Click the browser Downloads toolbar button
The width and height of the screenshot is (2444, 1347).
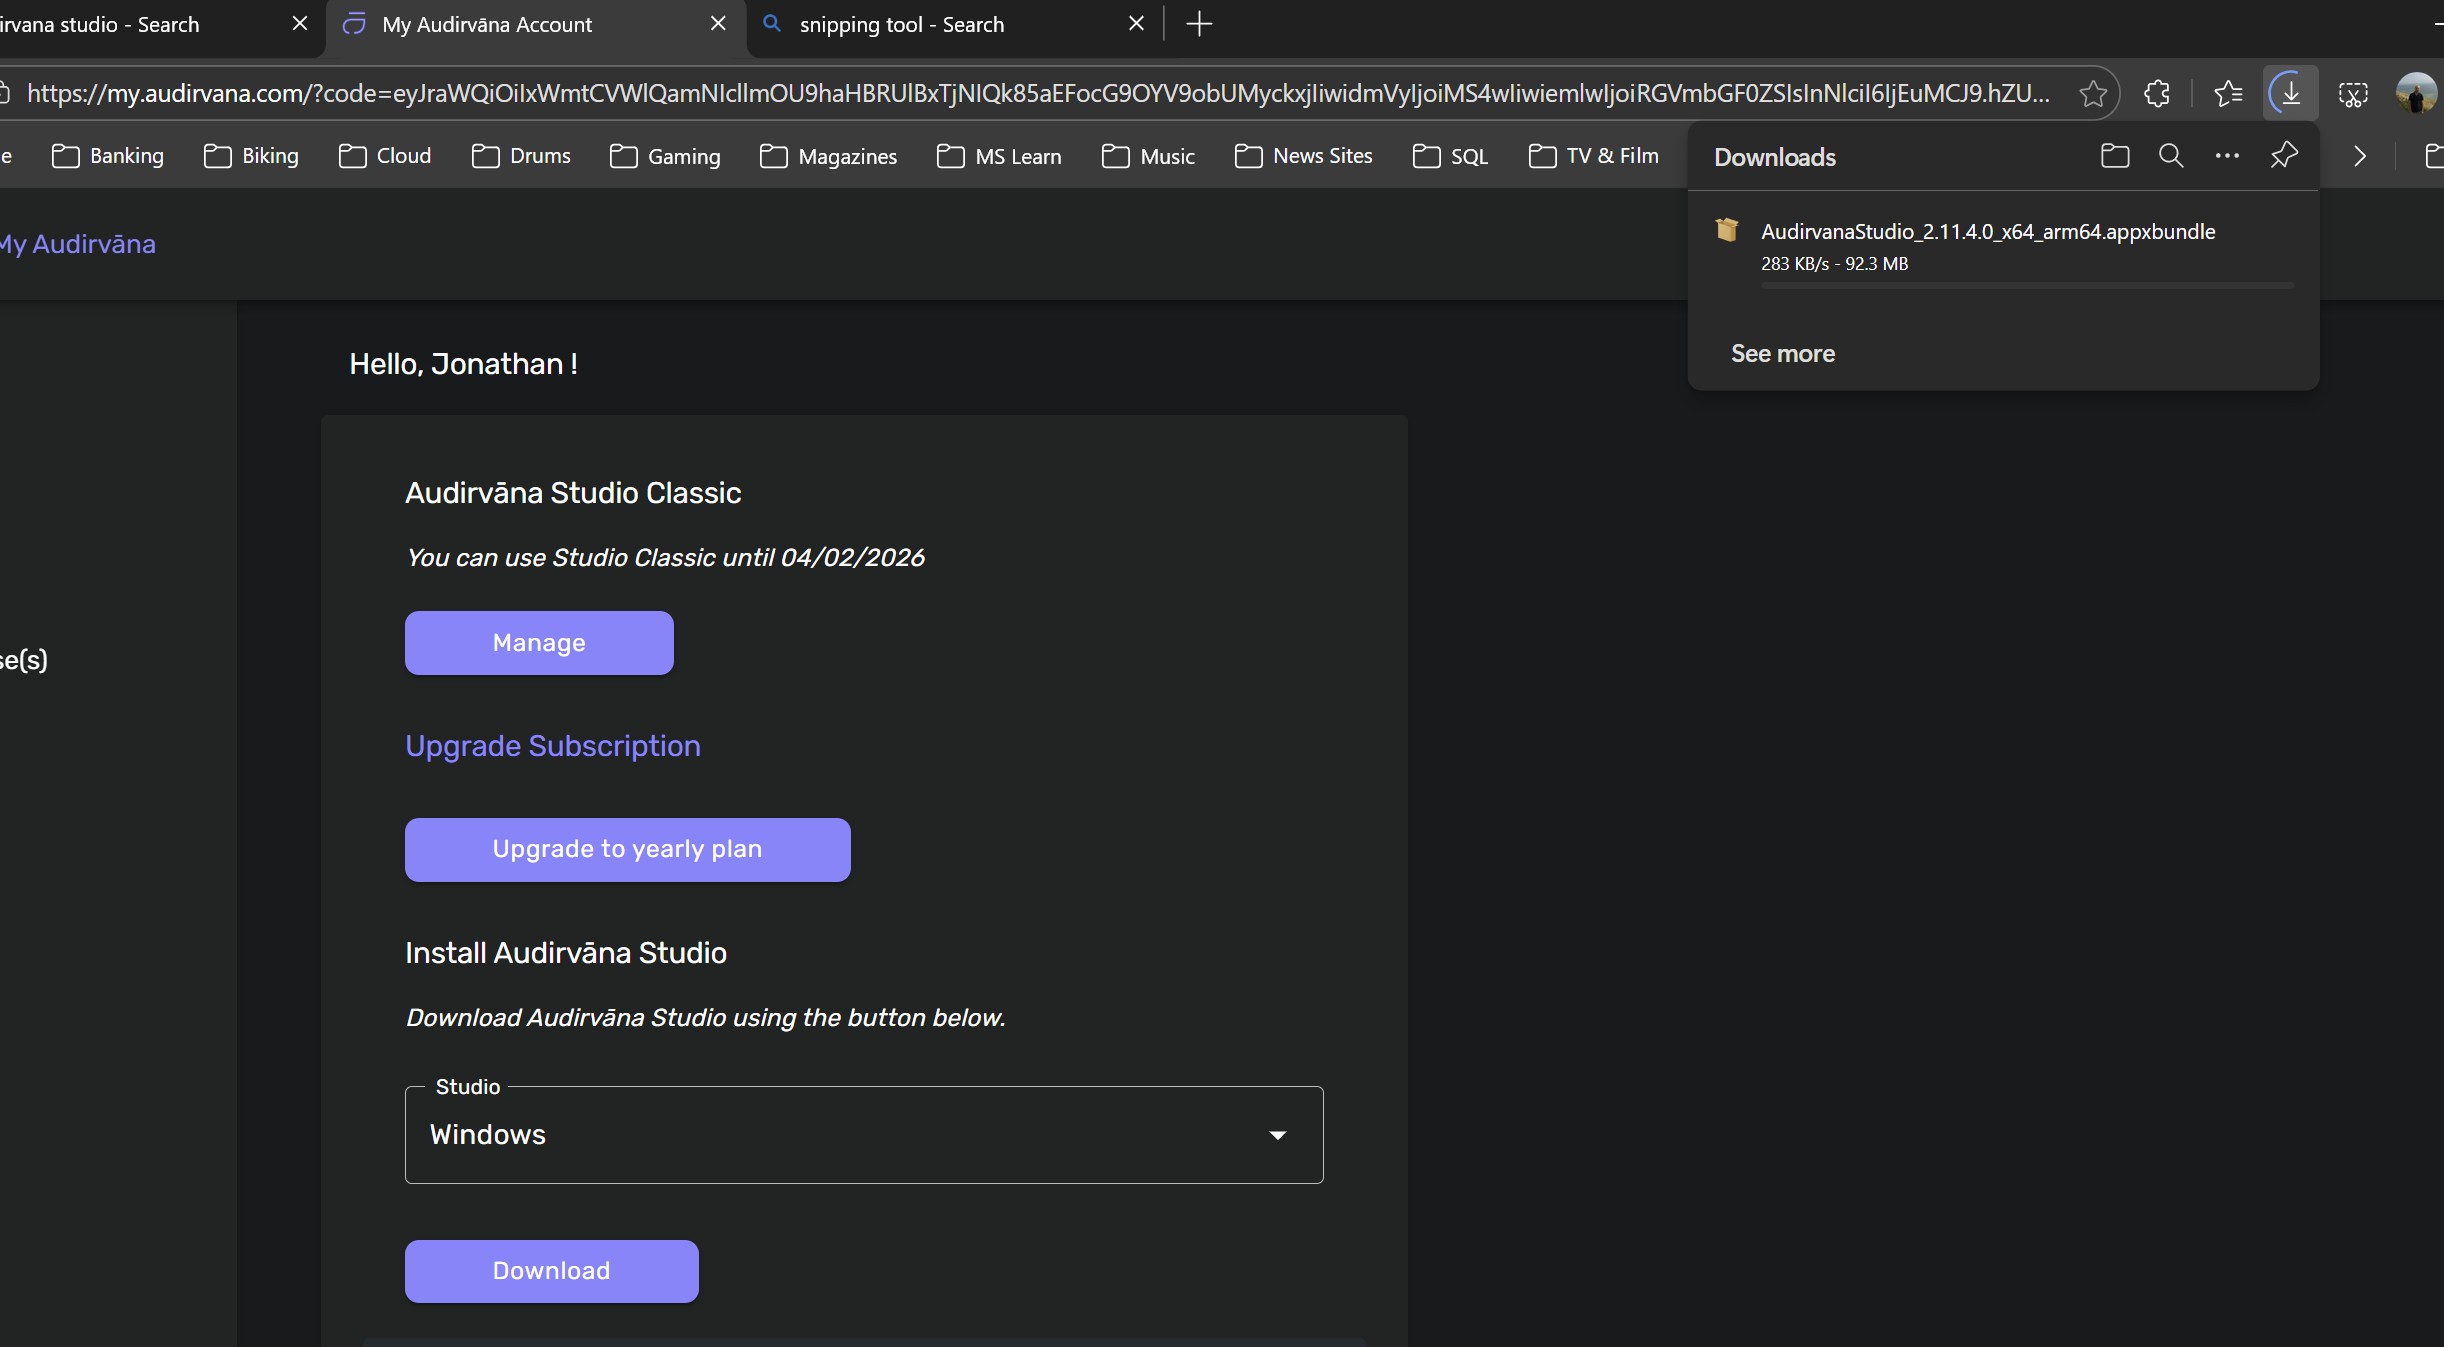(2290, 94)
